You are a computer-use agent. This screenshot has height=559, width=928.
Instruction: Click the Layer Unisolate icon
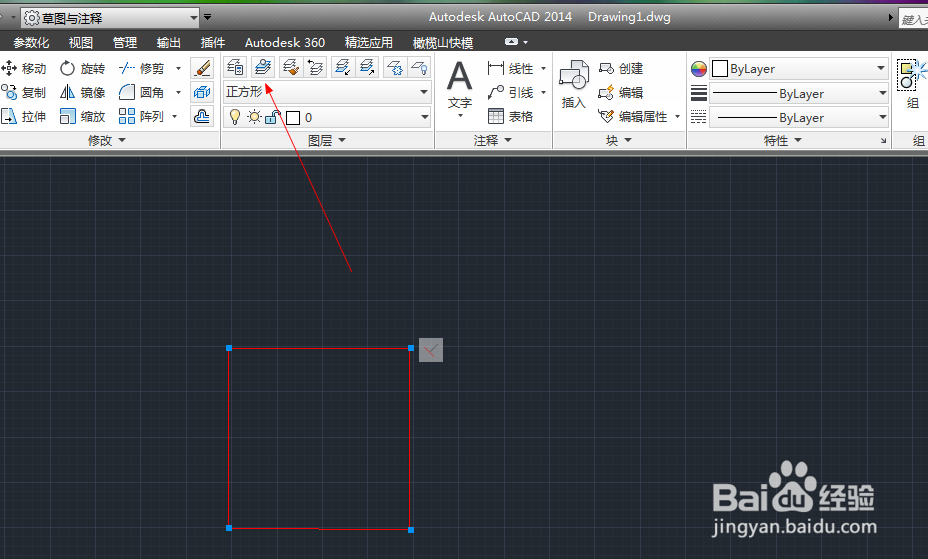(367, 67)
